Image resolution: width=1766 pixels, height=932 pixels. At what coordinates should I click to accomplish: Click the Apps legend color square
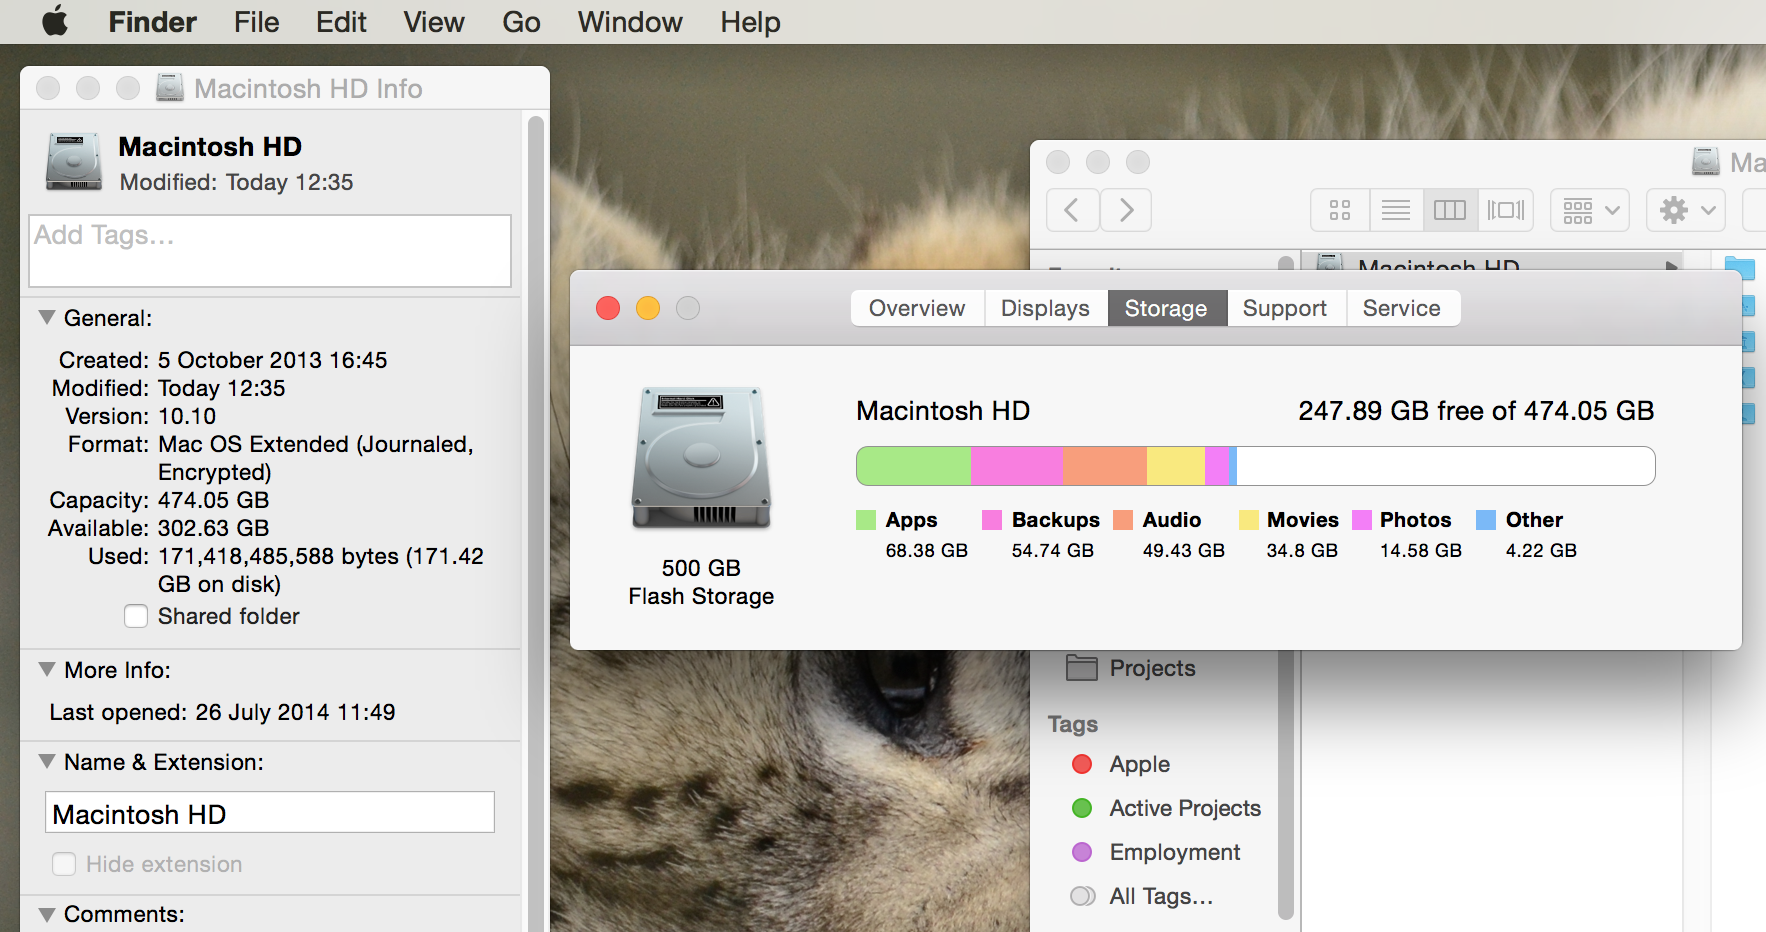(x=866, y=520)
